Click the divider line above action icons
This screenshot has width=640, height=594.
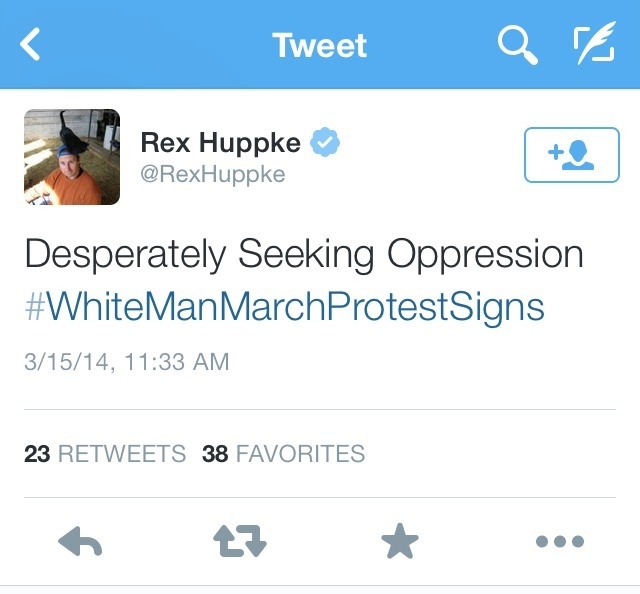[x=320, y=497]
